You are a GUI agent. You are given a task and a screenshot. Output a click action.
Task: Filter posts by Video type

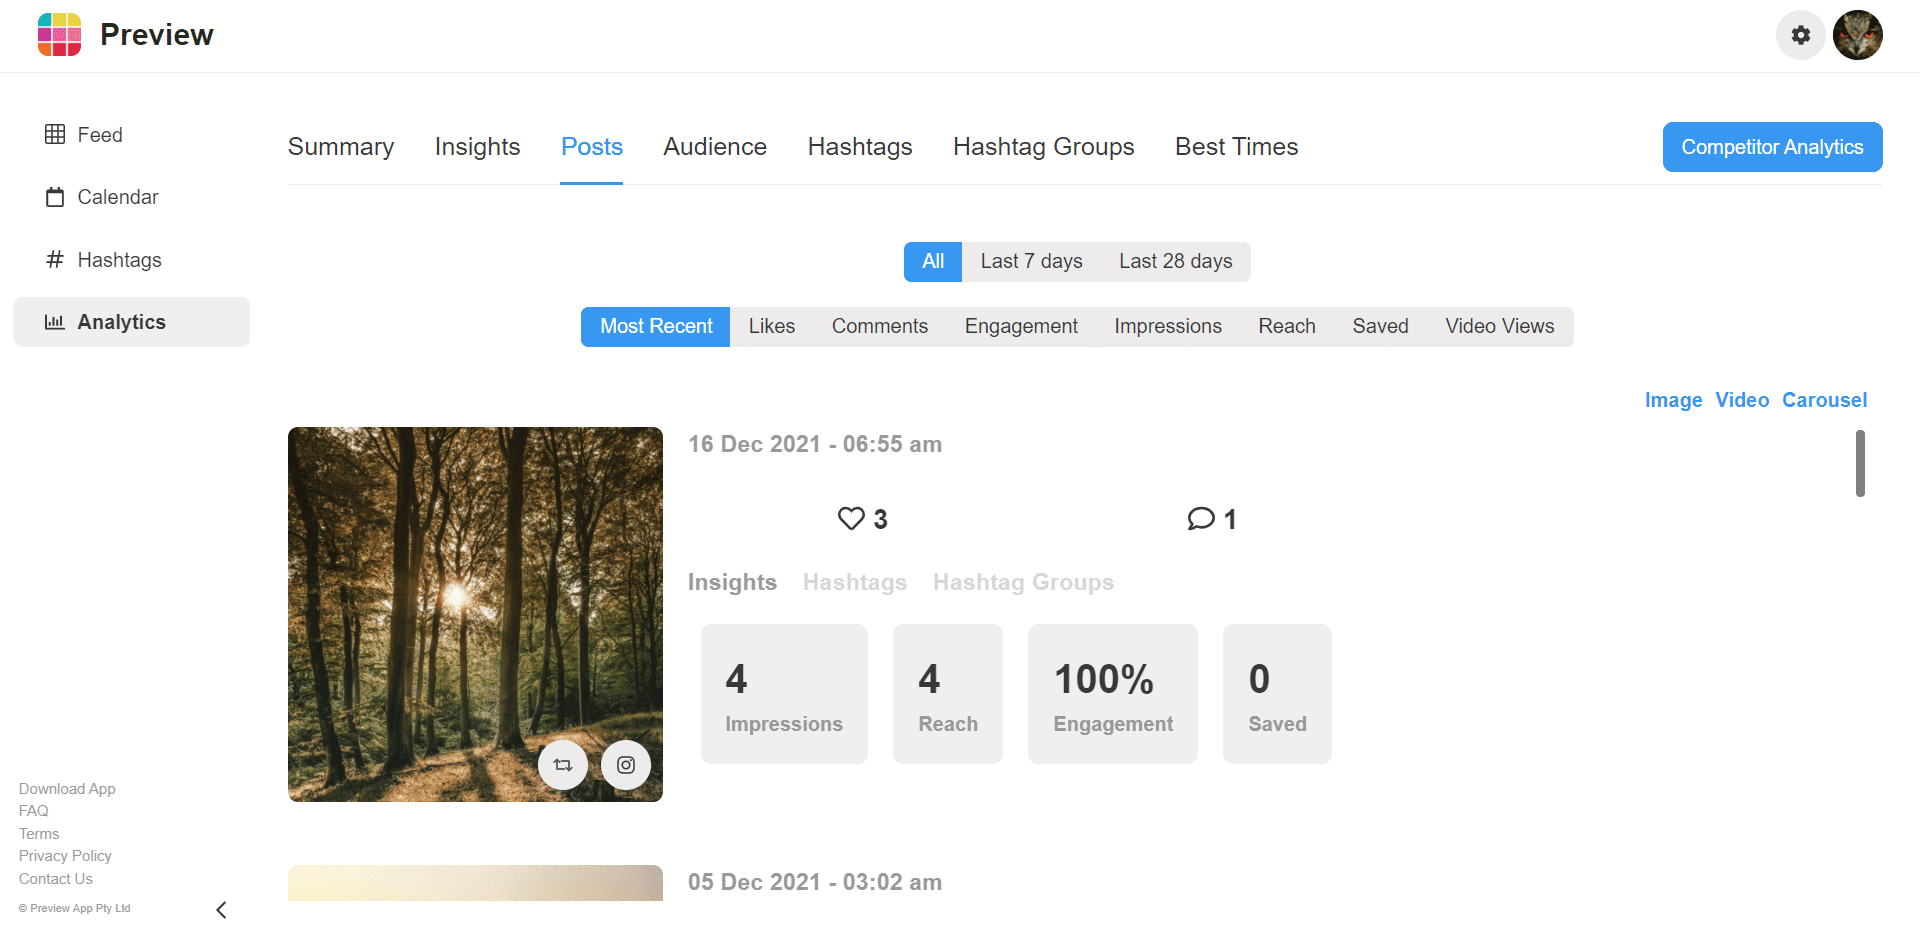(1742, 400)
